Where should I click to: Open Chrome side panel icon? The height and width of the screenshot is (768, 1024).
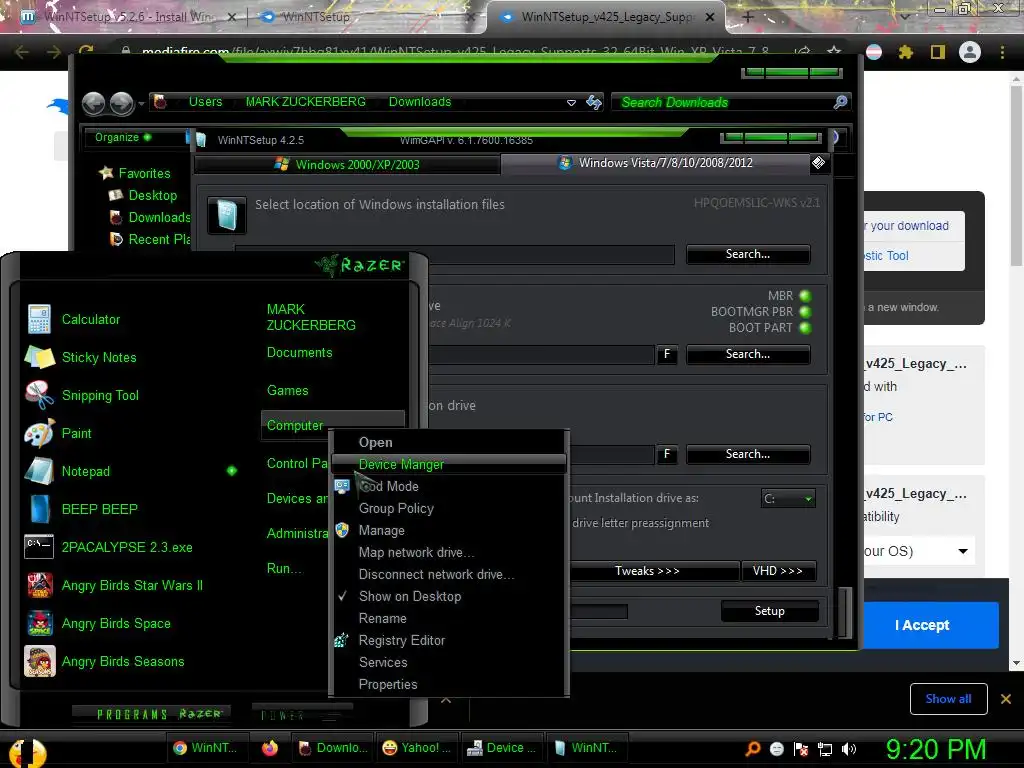click(x=938, y=52)
